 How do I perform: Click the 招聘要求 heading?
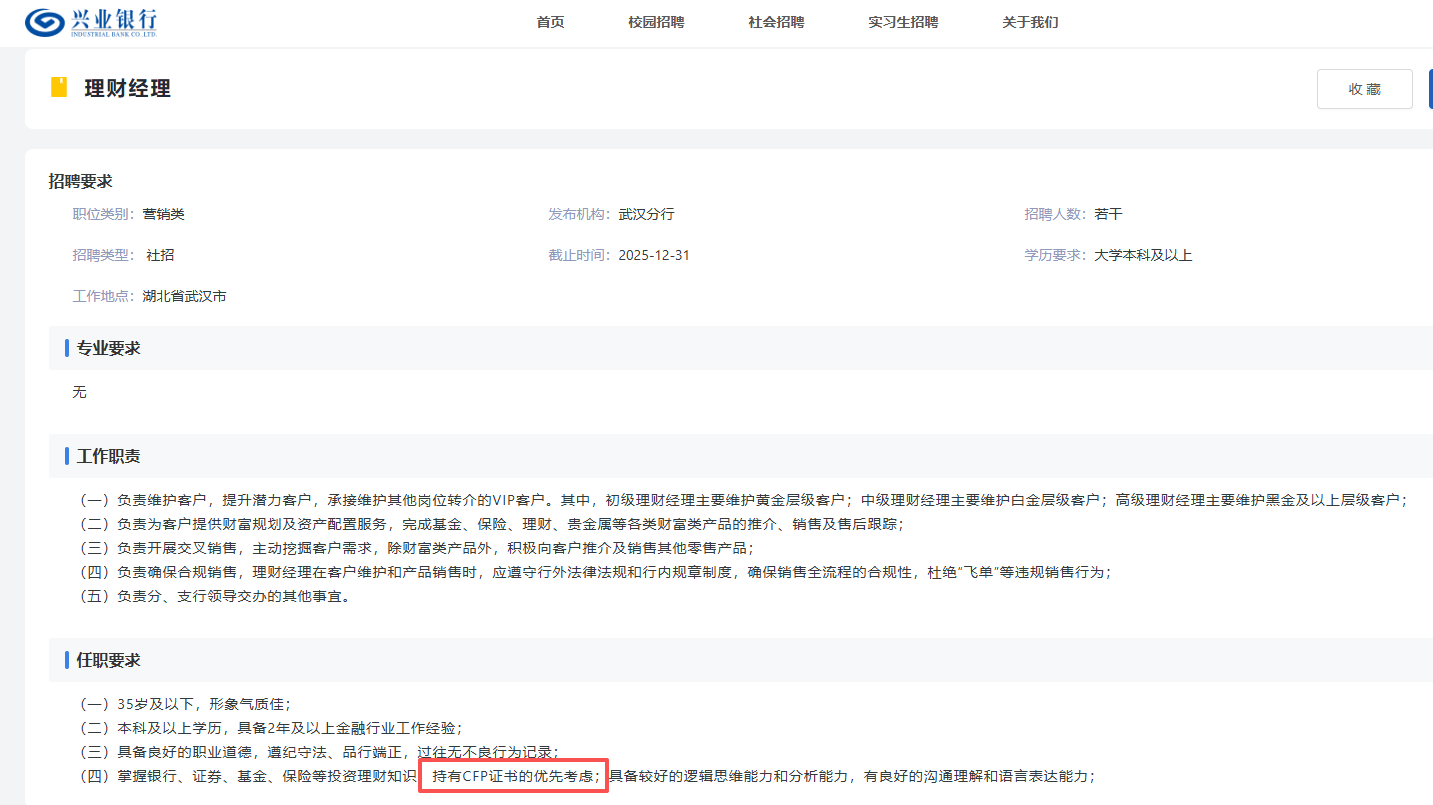[81, 181]
